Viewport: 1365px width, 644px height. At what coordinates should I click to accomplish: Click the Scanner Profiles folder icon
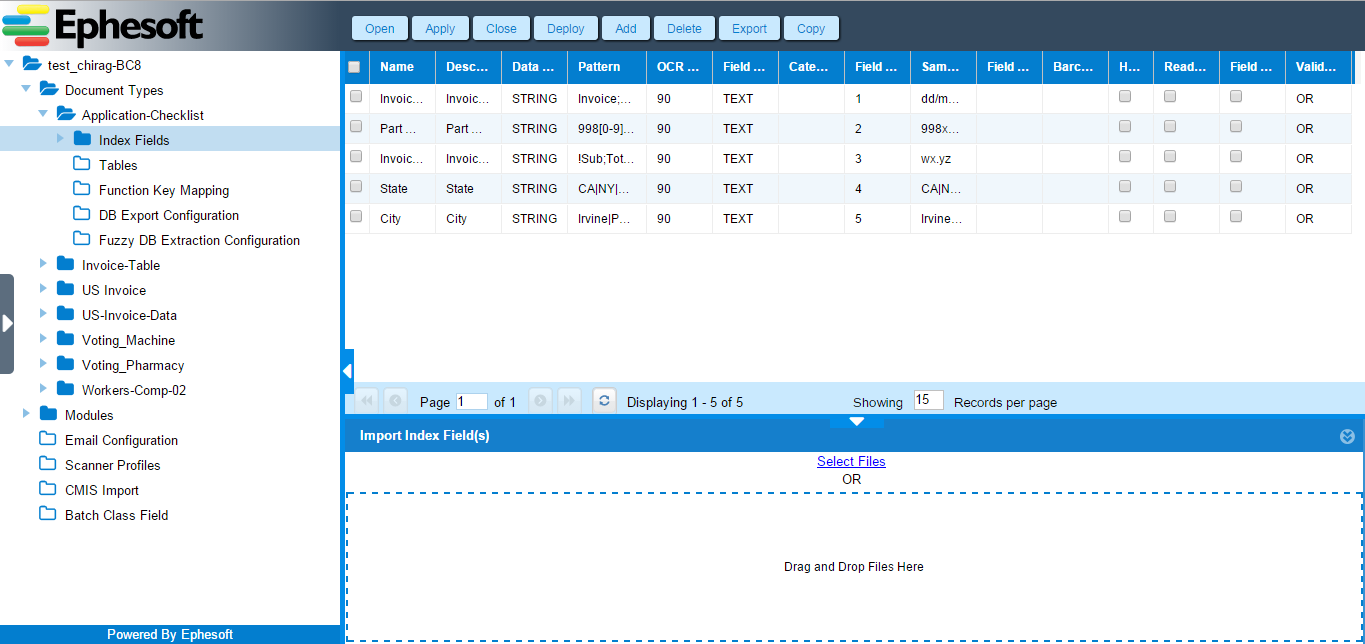48,464
